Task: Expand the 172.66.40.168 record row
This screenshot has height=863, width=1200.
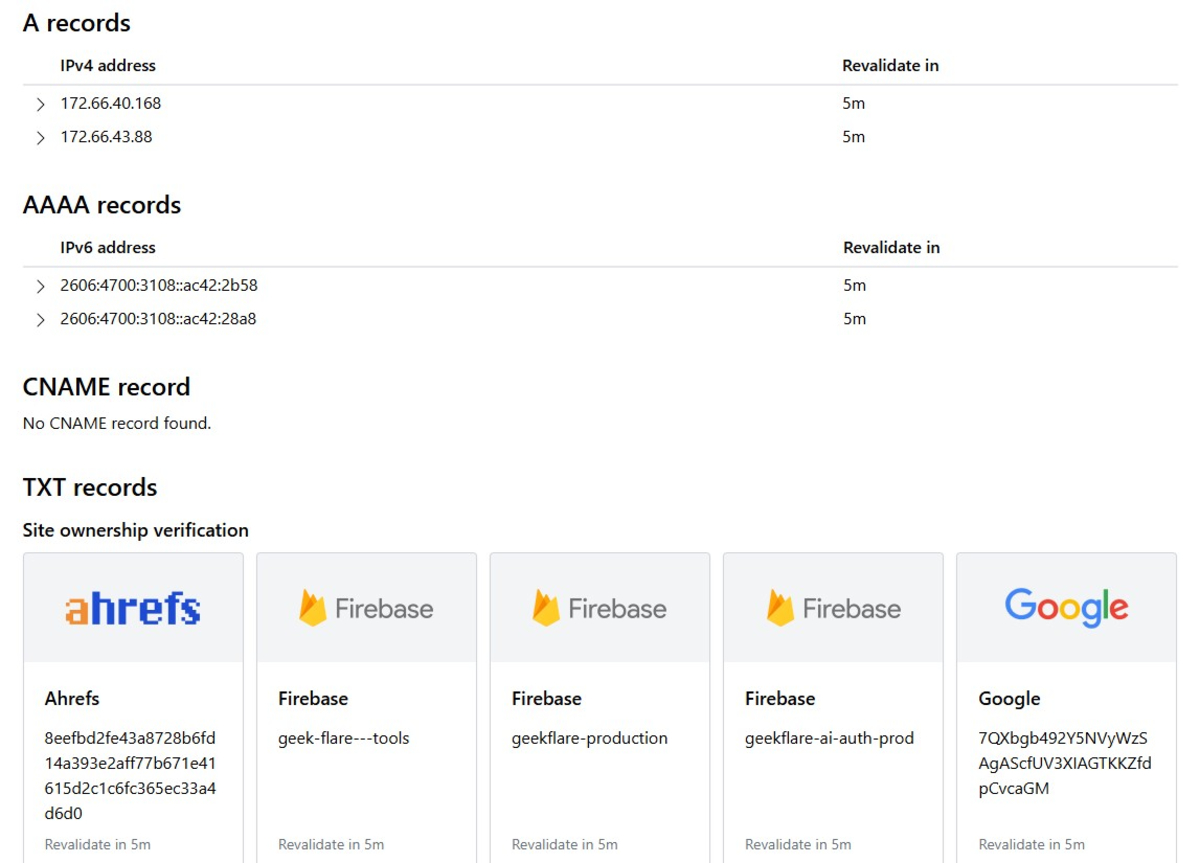Action: click(x=40, y=104)
